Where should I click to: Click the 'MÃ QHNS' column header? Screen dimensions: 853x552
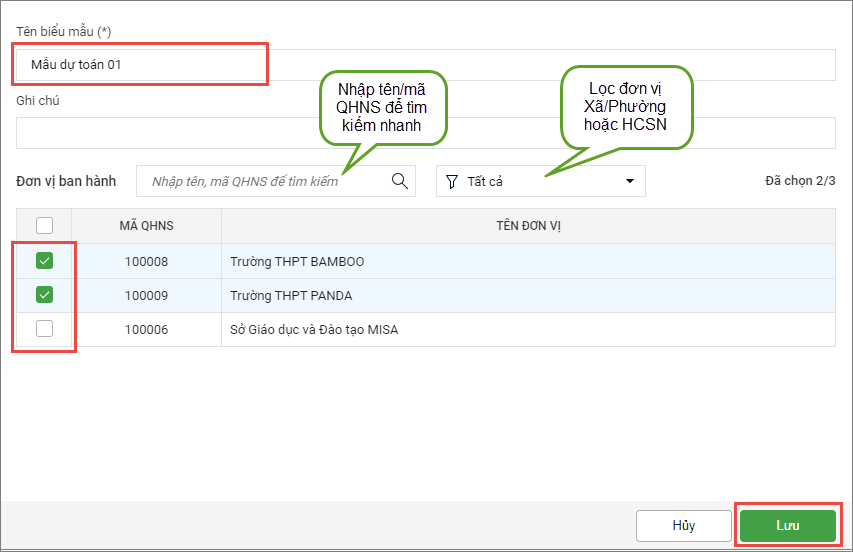(146, 226)
